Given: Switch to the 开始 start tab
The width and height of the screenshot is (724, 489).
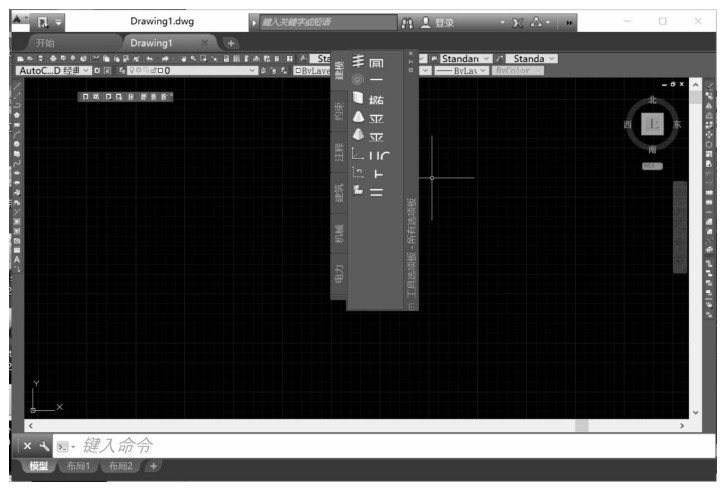Looking at the screenshot, I should [47, 43].
